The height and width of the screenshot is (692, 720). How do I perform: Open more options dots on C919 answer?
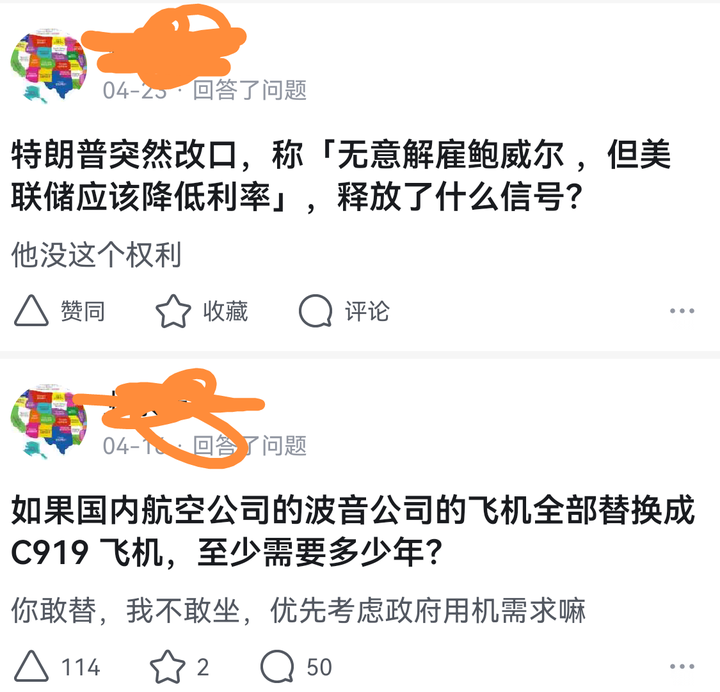(682, 666)
